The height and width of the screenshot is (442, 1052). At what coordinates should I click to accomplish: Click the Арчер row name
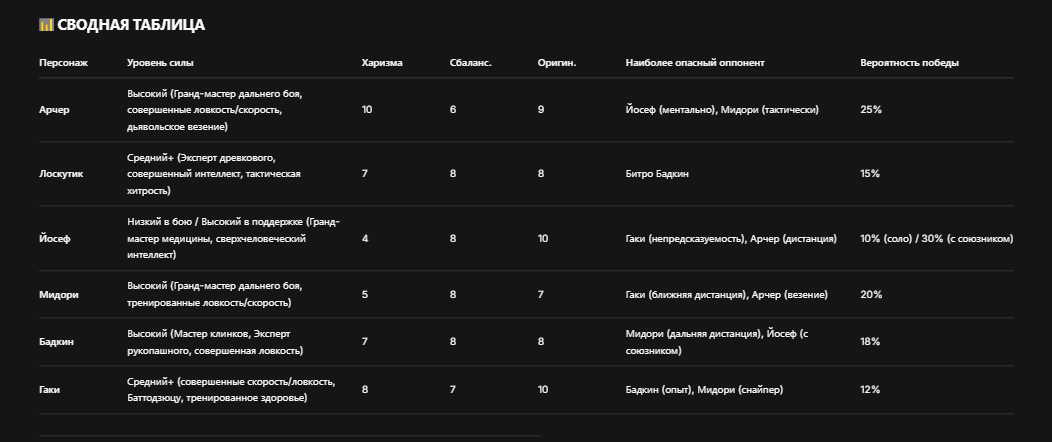(54, 110)
